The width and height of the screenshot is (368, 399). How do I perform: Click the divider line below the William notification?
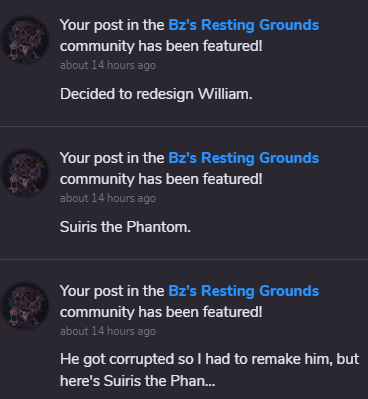(184, 126)
